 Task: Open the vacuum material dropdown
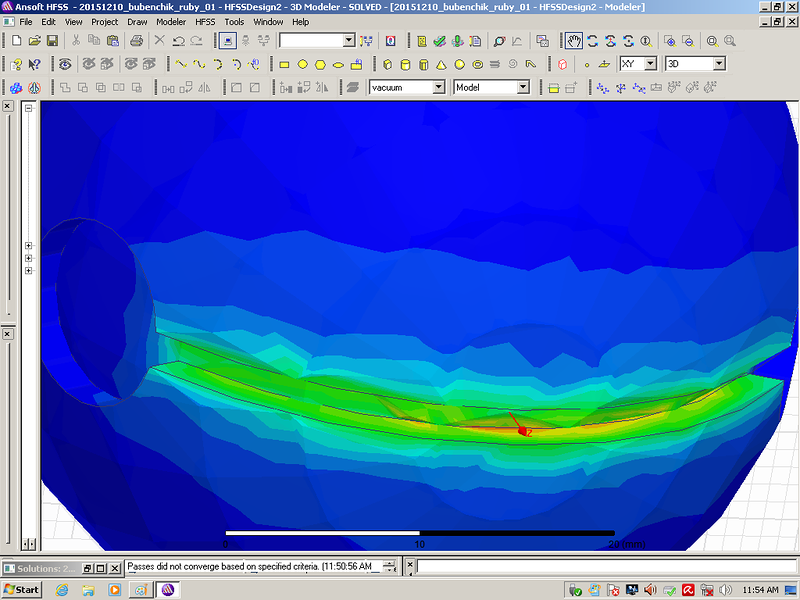click(438, 87)
